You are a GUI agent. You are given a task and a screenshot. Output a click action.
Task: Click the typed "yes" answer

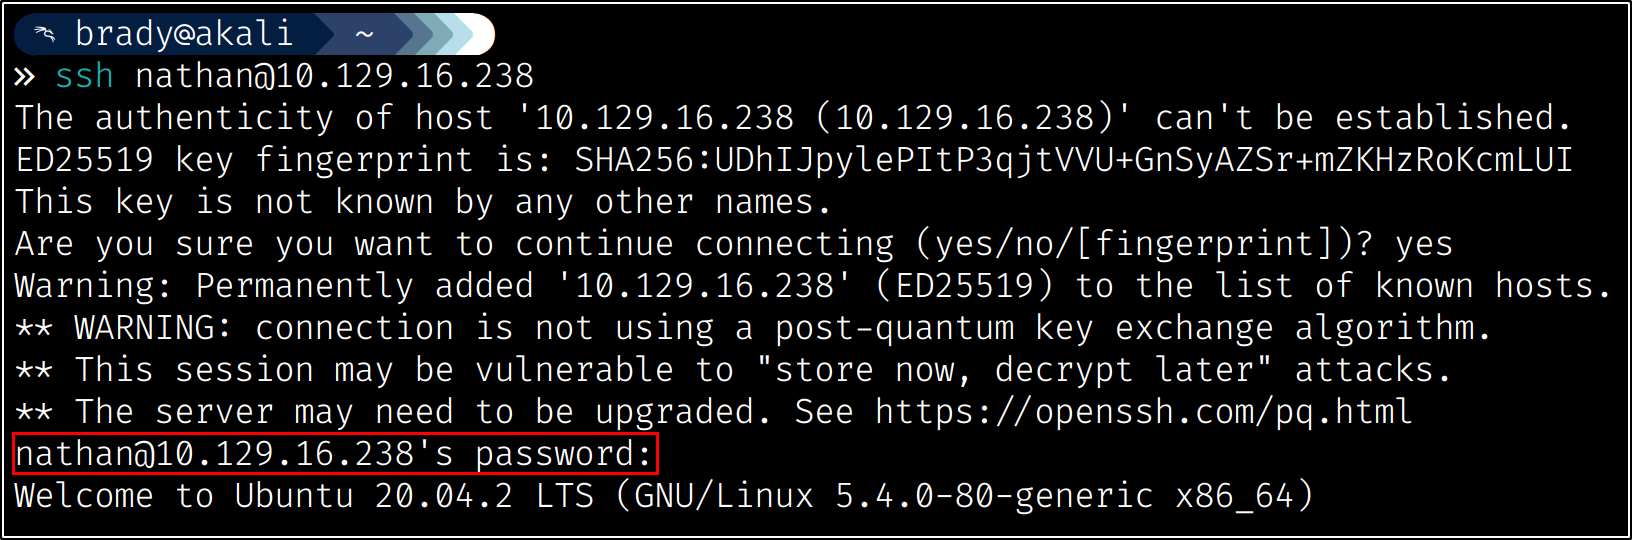click(1424, 244)
